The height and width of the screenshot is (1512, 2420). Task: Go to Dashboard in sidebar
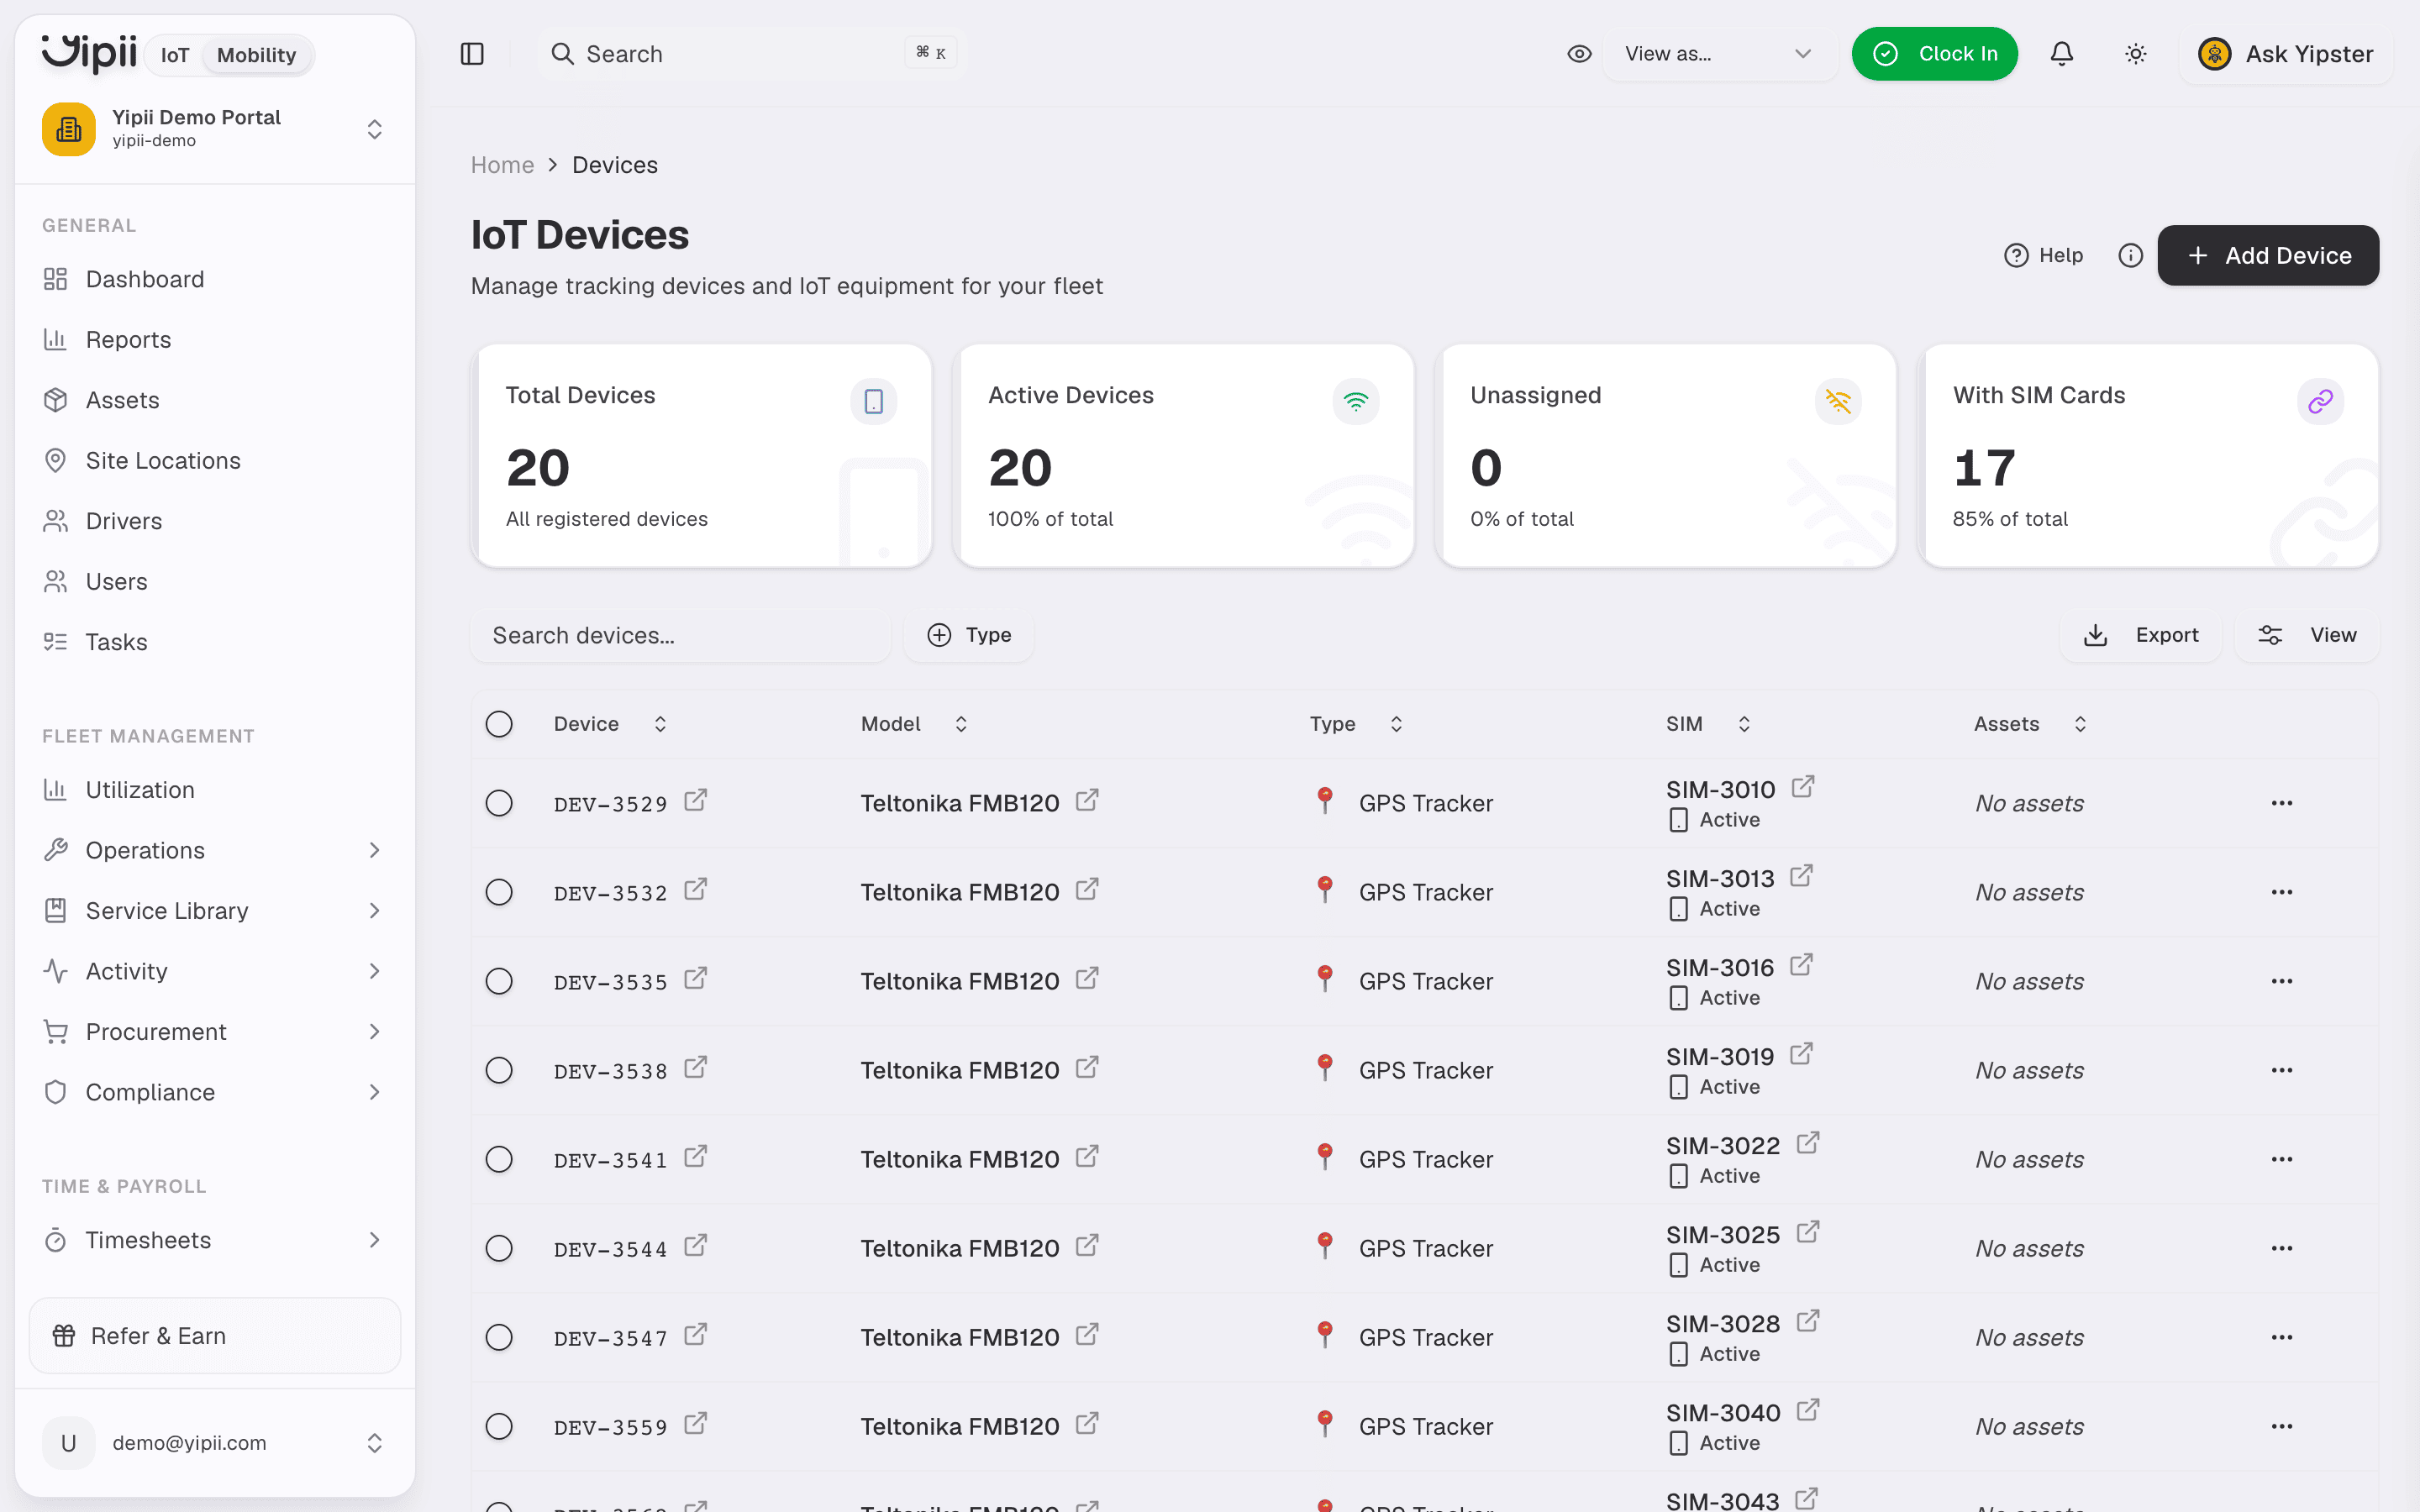tap(215, 279)
